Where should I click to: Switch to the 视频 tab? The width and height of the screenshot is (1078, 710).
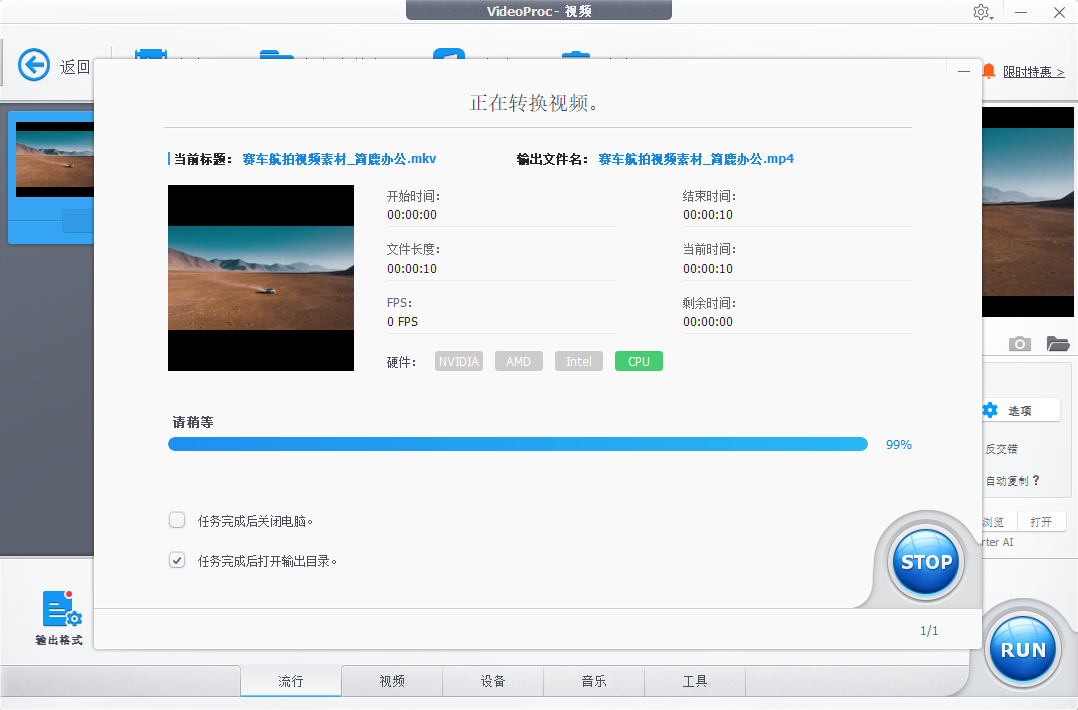tap(392, 681)
